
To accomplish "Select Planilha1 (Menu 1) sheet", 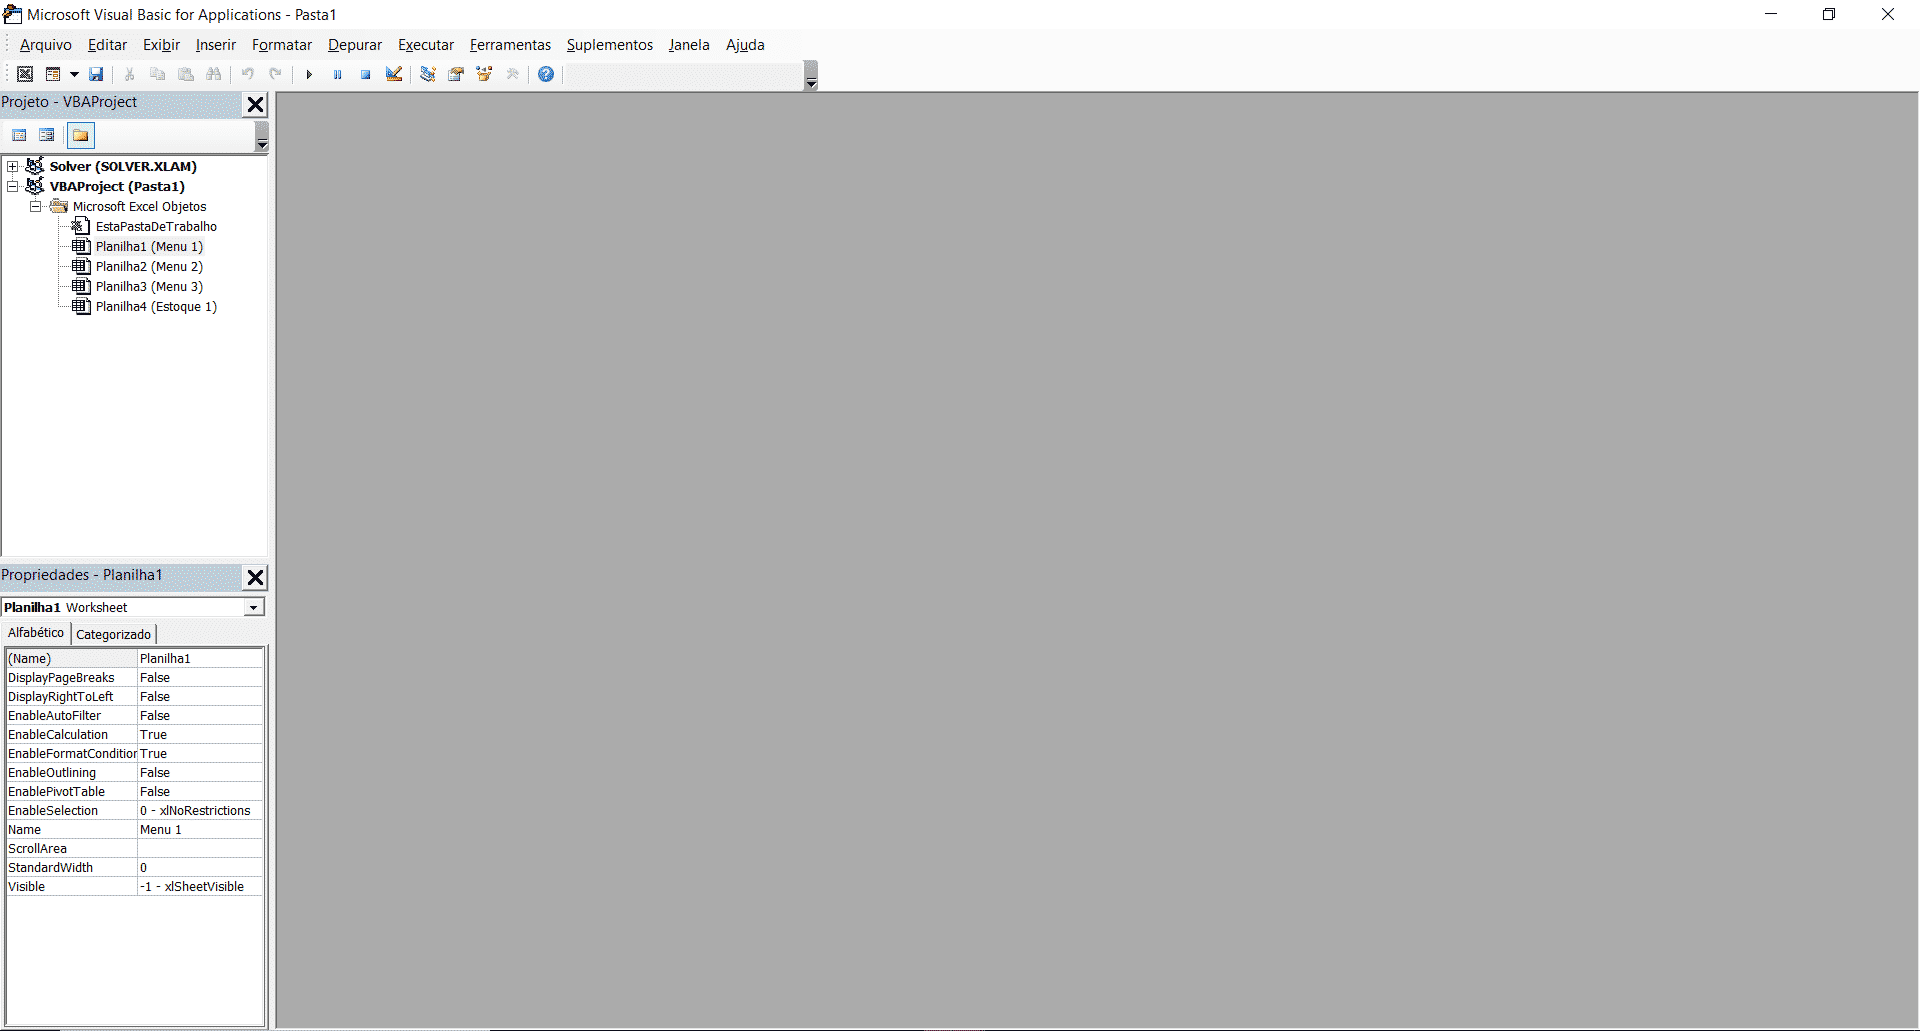I will tap(149, 246).
